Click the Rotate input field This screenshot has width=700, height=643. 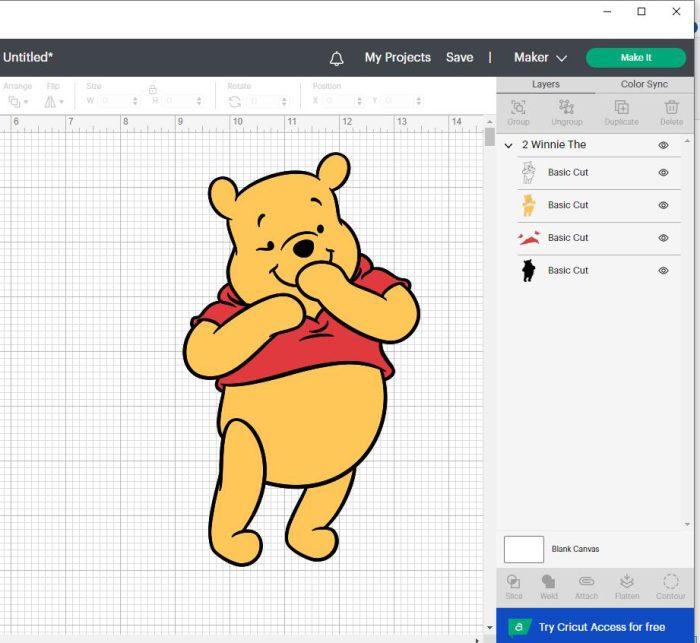pos(264,101)
